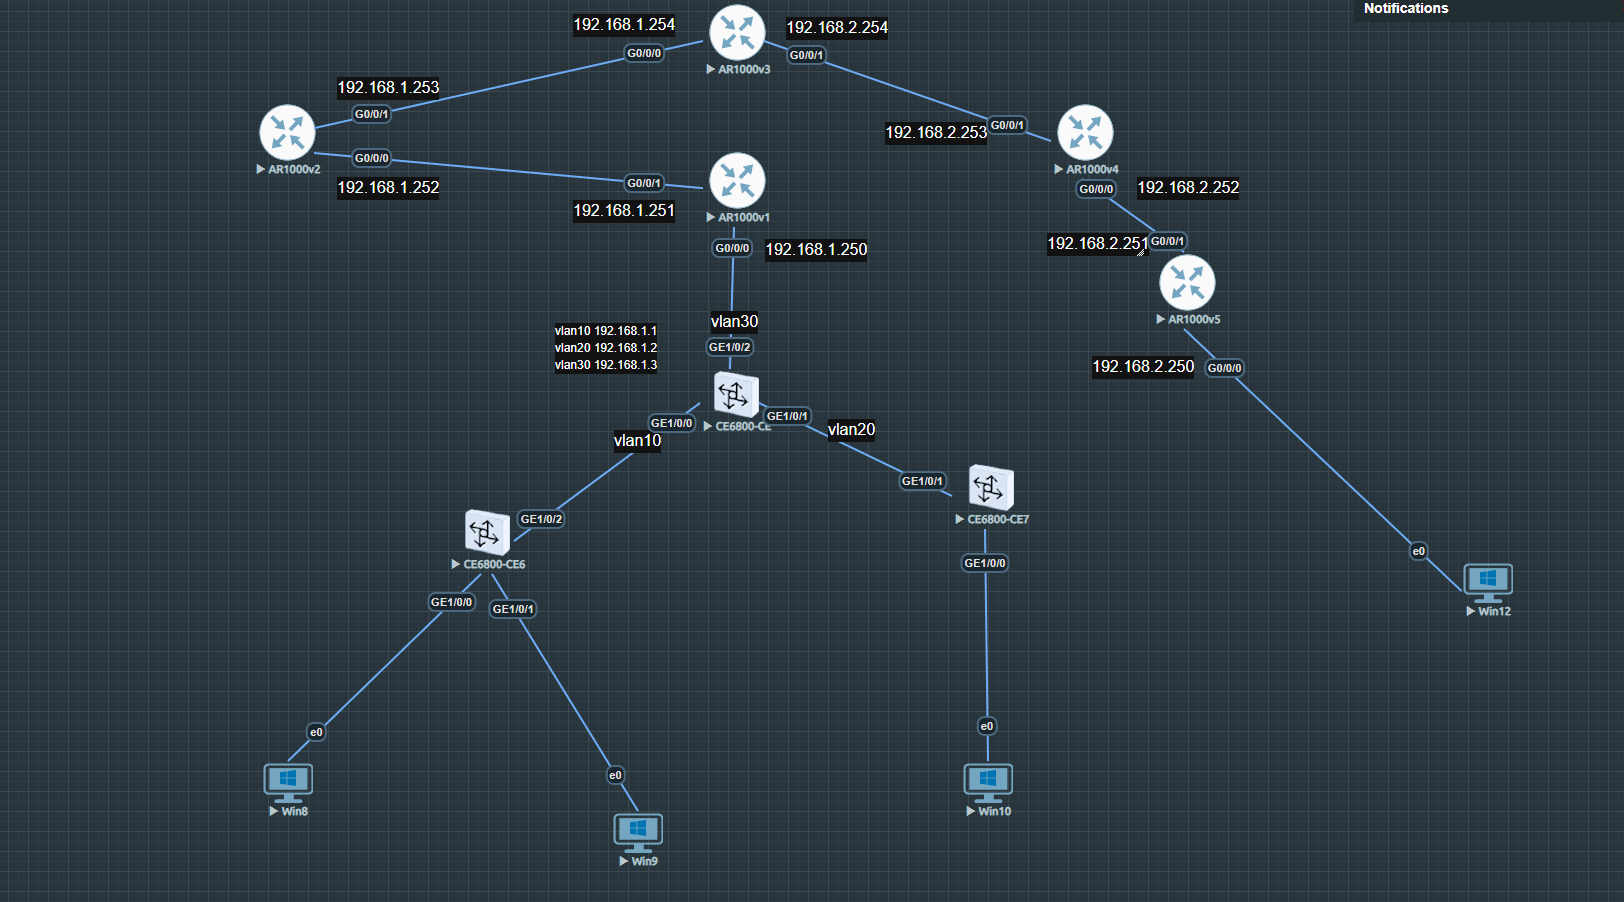This screenshot has height=902, width=1624.
Task: Select the Win9 computer node
Action: point(638,831)
